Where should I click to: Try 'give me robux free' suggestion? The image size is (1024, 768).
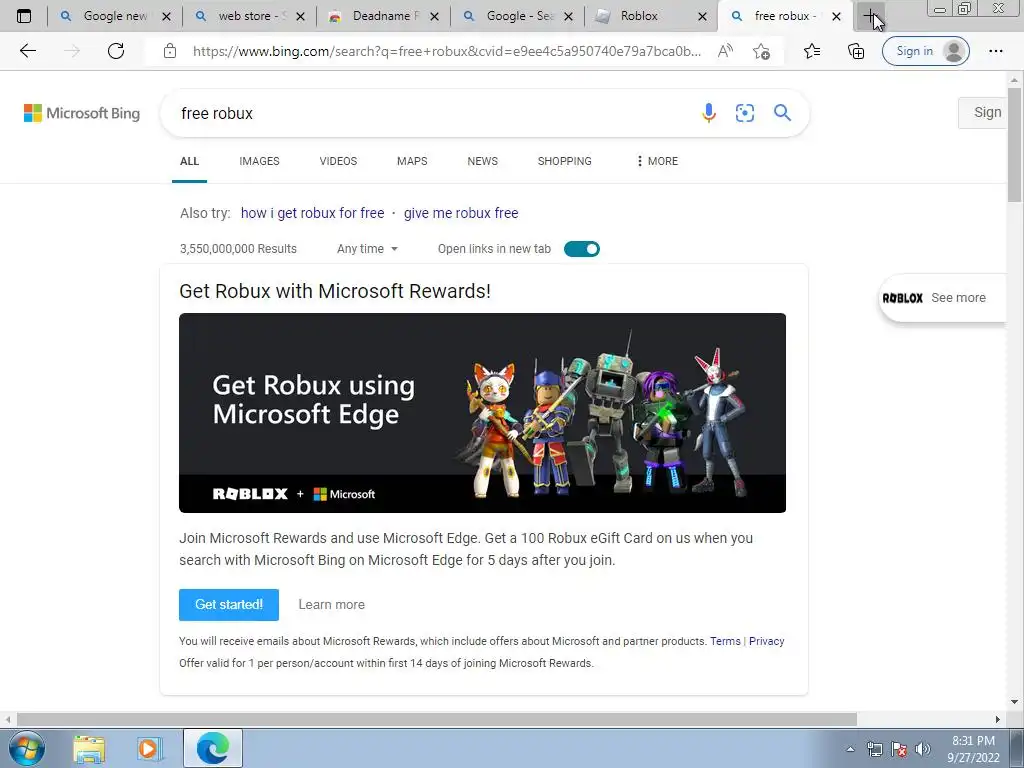point(461,213)
